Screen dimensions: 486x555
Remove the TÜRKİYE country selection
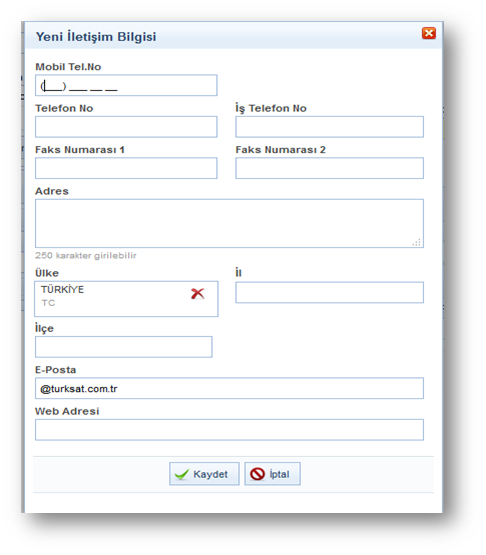(198, 293)
